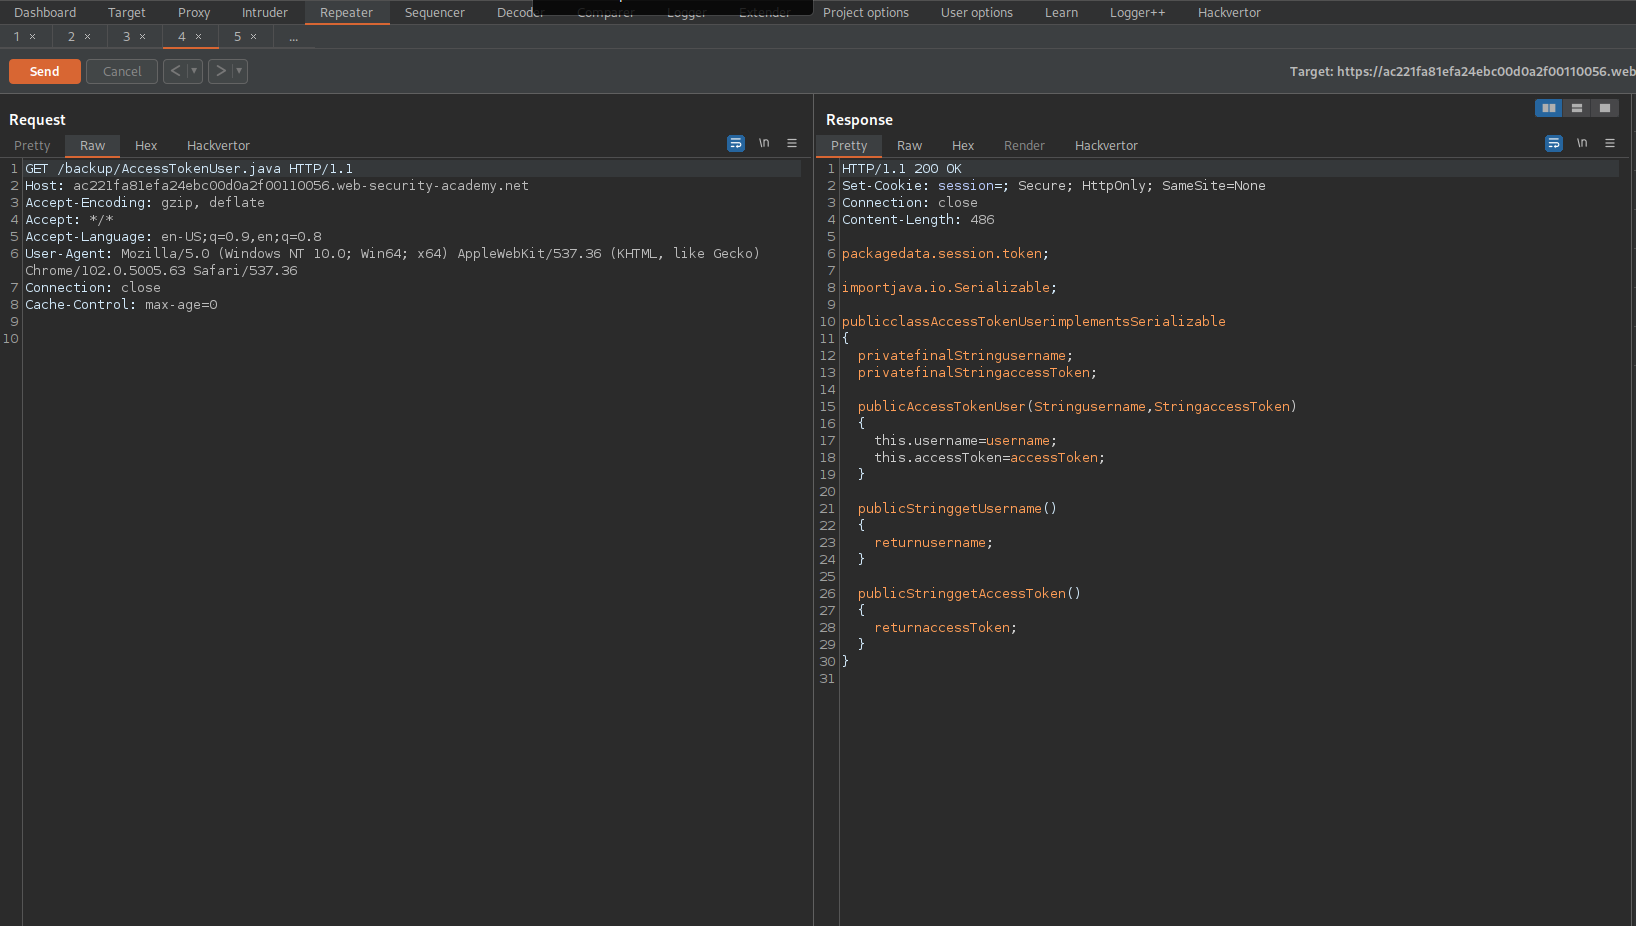Screen dimensions: 1636x926
Task: Click Content-Length: 486 response header
Action: coord(918,220)
